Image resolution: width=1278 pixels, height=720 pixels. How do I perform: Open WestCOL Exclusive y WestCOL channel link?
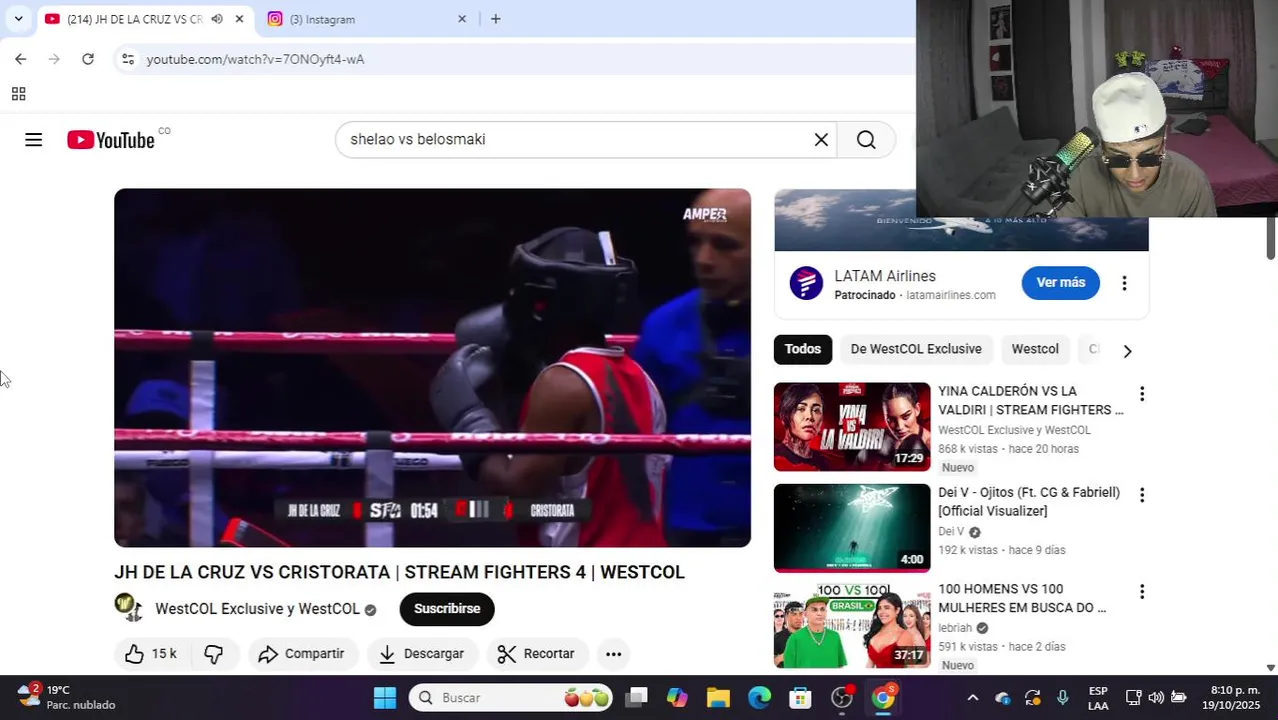(x=257, y=609)
